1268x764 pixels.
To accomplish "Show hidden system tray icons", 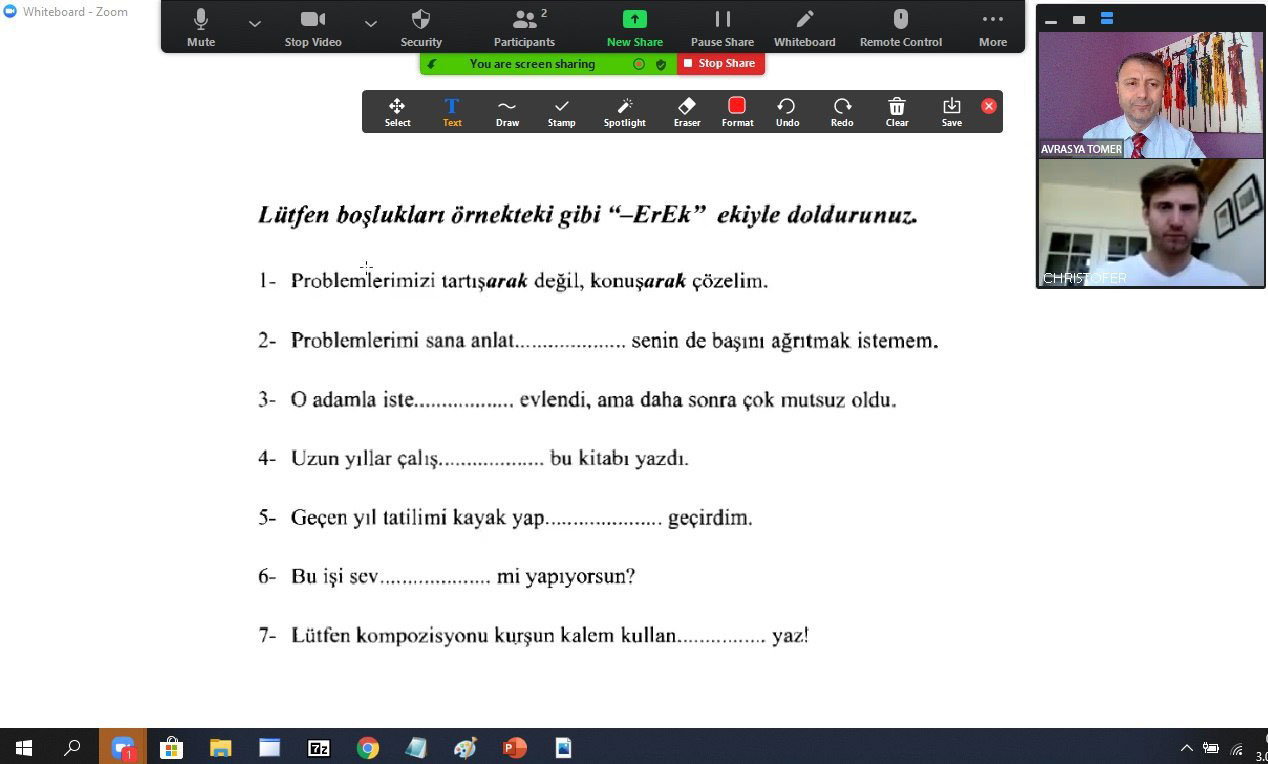I will tap(1186, 748).
